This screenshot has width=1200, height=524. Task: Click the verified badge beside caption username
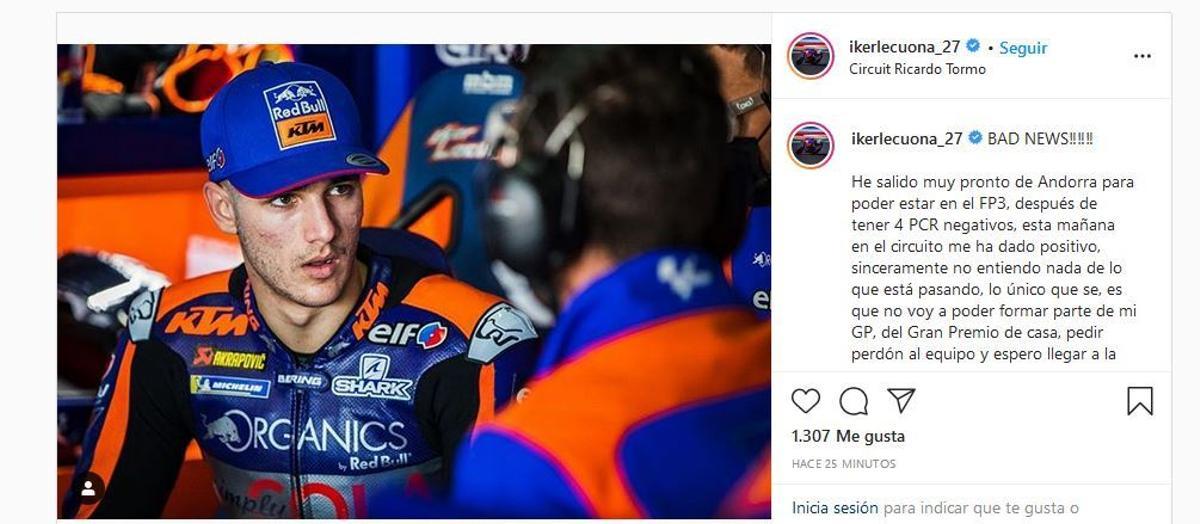pyautogui.click(x=974, y=139)
